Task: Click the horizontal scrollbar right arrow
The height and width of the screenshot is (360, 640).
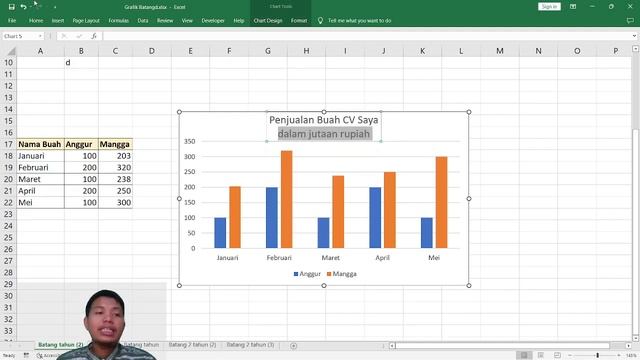Action: tap(628, 346)
